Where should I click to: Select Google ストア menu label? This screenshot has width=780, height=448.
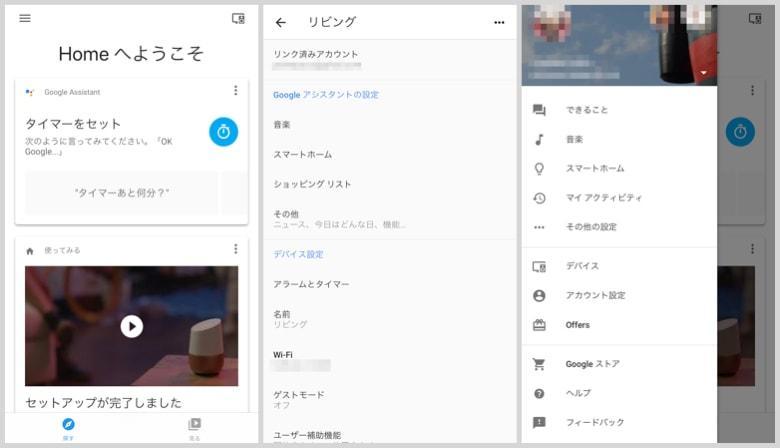point(592,364)
